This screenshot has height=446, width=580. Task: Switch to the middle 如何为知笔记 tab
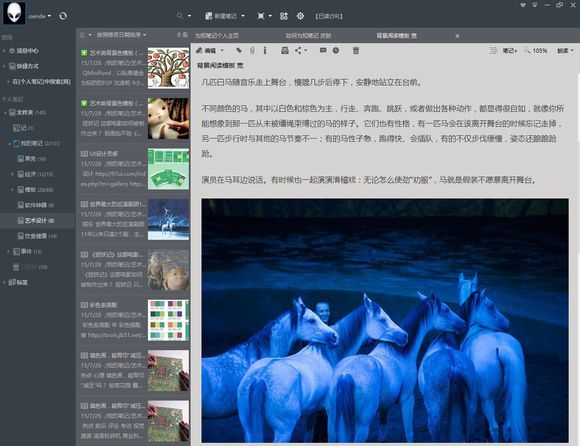308,36
